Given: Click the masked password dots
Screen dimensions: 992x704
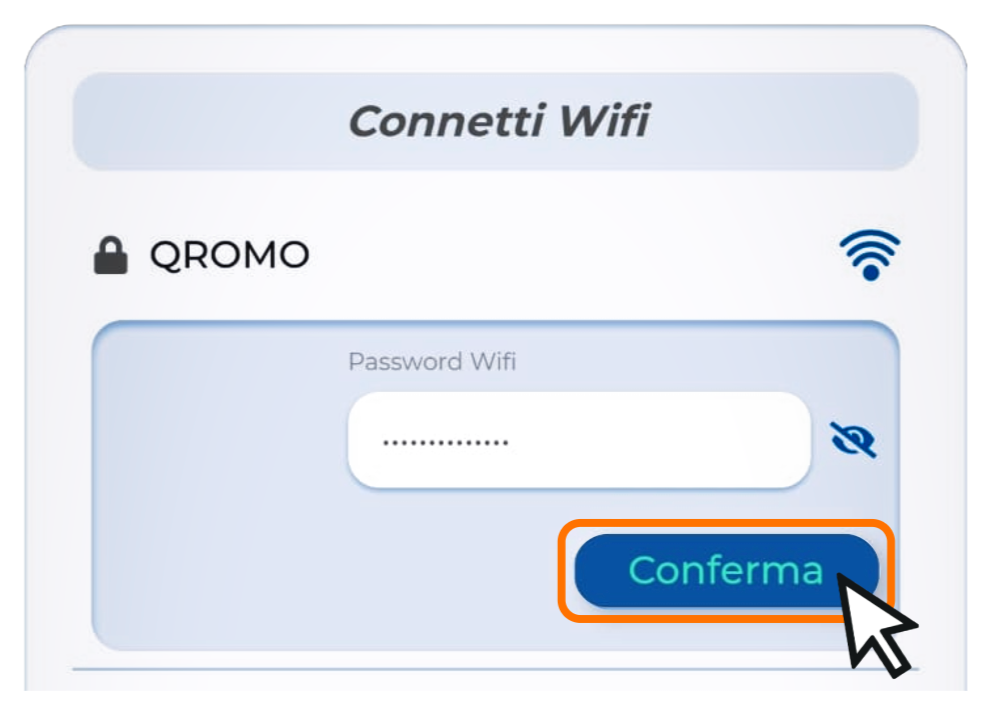Looking at the screenshot, I should 446,441.
